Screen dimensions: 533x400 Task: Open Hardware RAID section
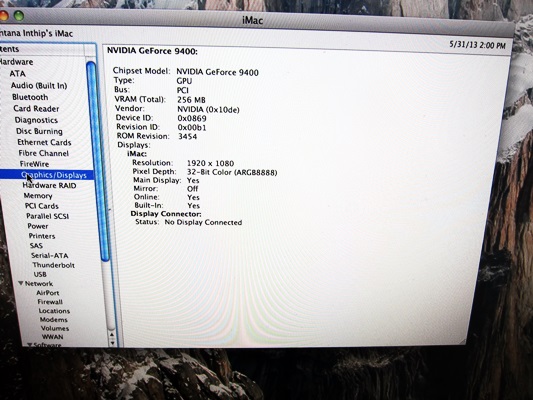[49, 186]
